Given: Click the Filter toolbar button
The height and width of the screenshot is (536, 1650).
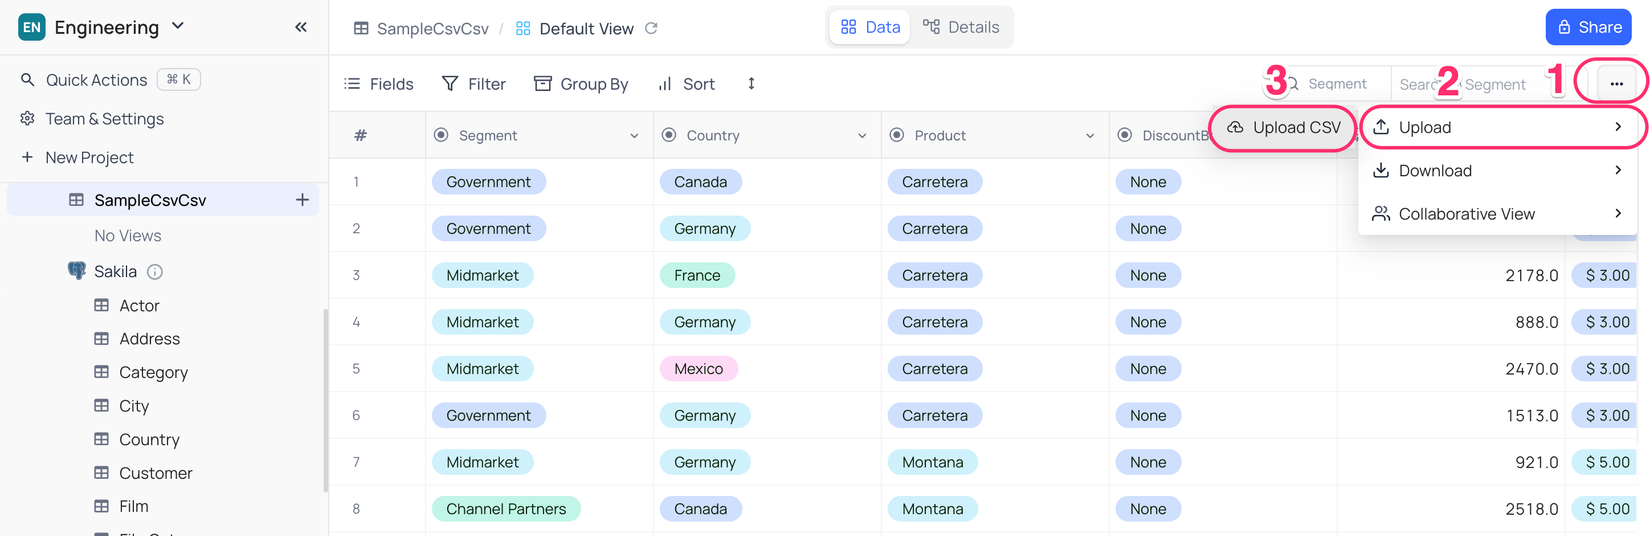Looking at the screenshot, I should 474,84.
